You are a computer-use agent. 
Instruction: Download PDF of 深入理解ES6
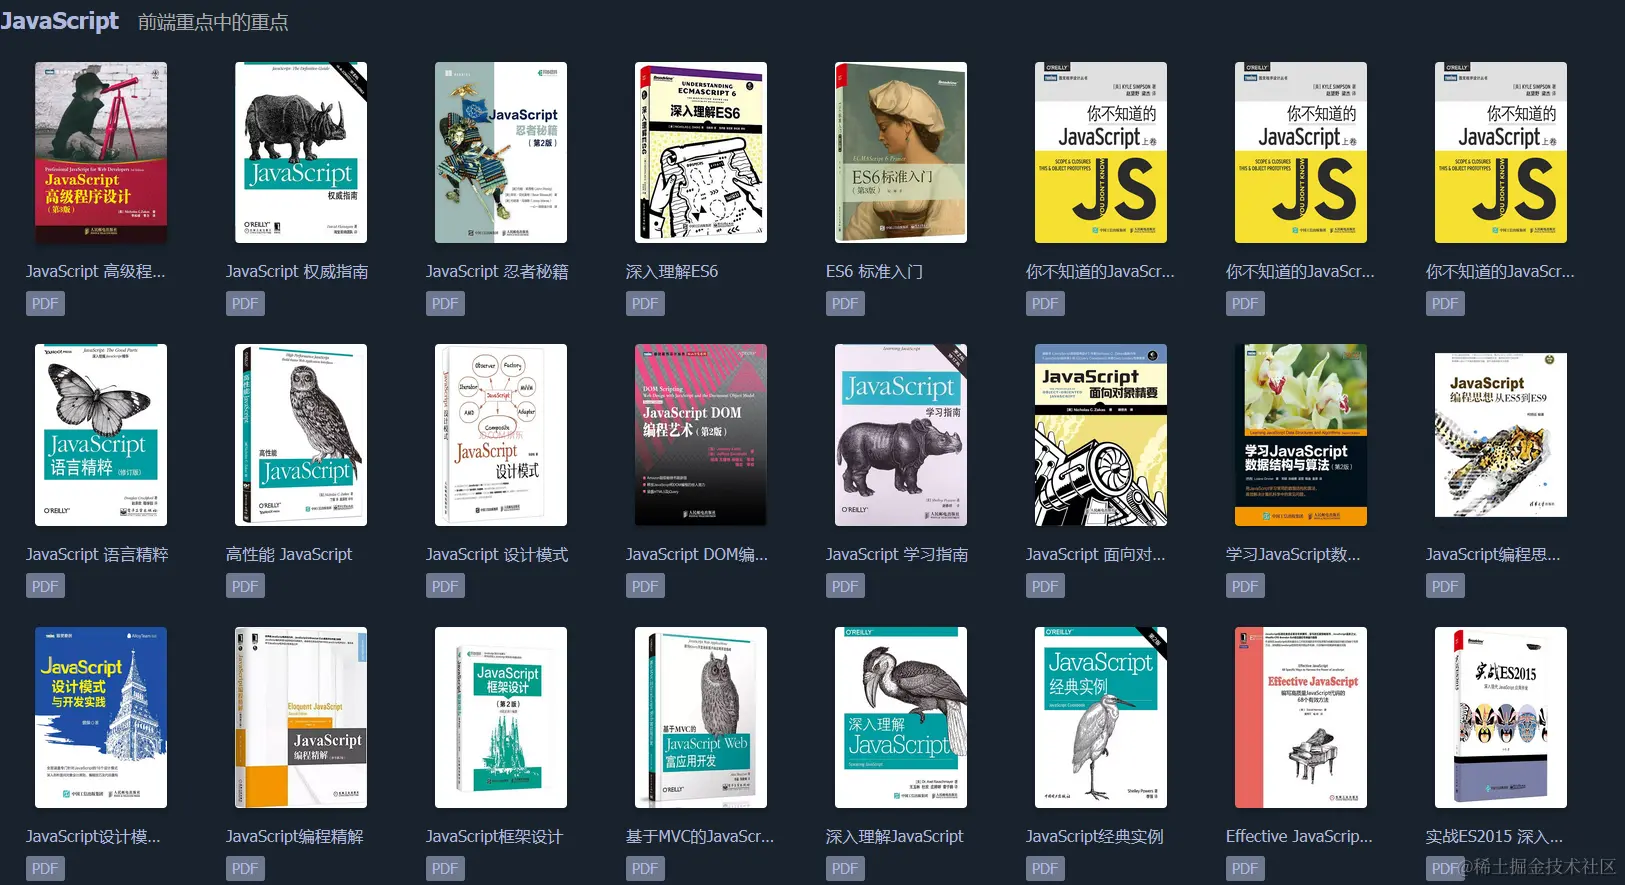[645, 303]
